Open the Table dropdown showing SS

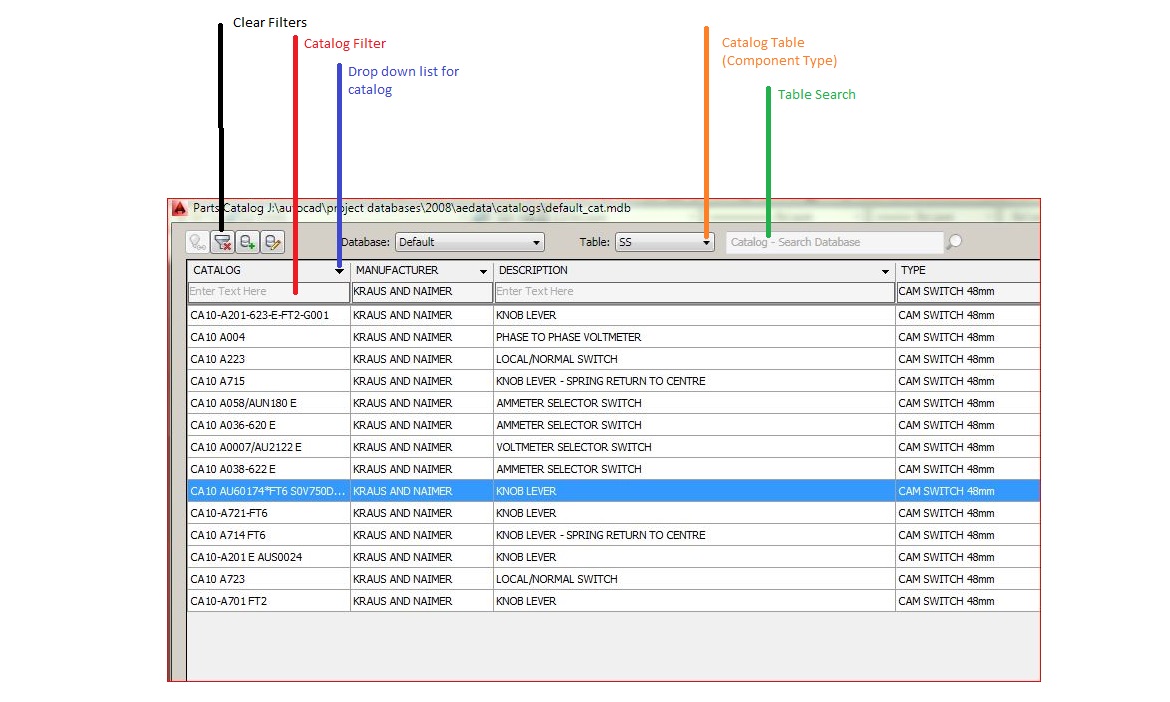pos(664,242)
